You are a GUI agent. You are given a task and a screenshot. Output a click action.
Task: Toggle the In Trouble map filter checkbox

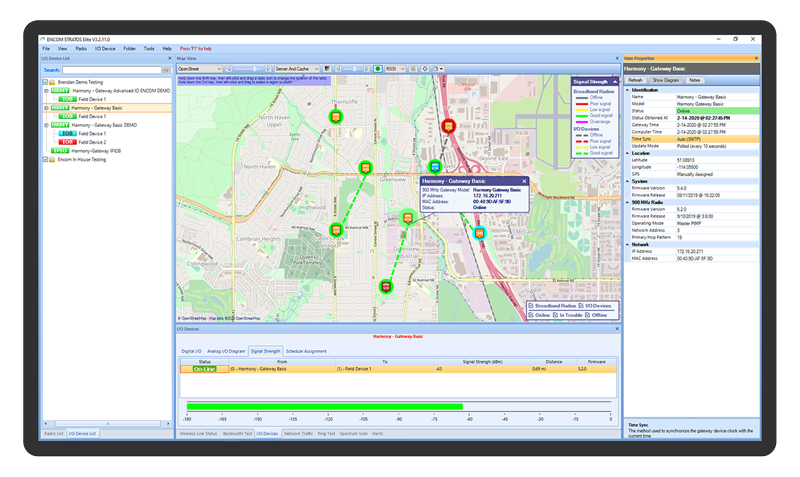click(556, 315)
